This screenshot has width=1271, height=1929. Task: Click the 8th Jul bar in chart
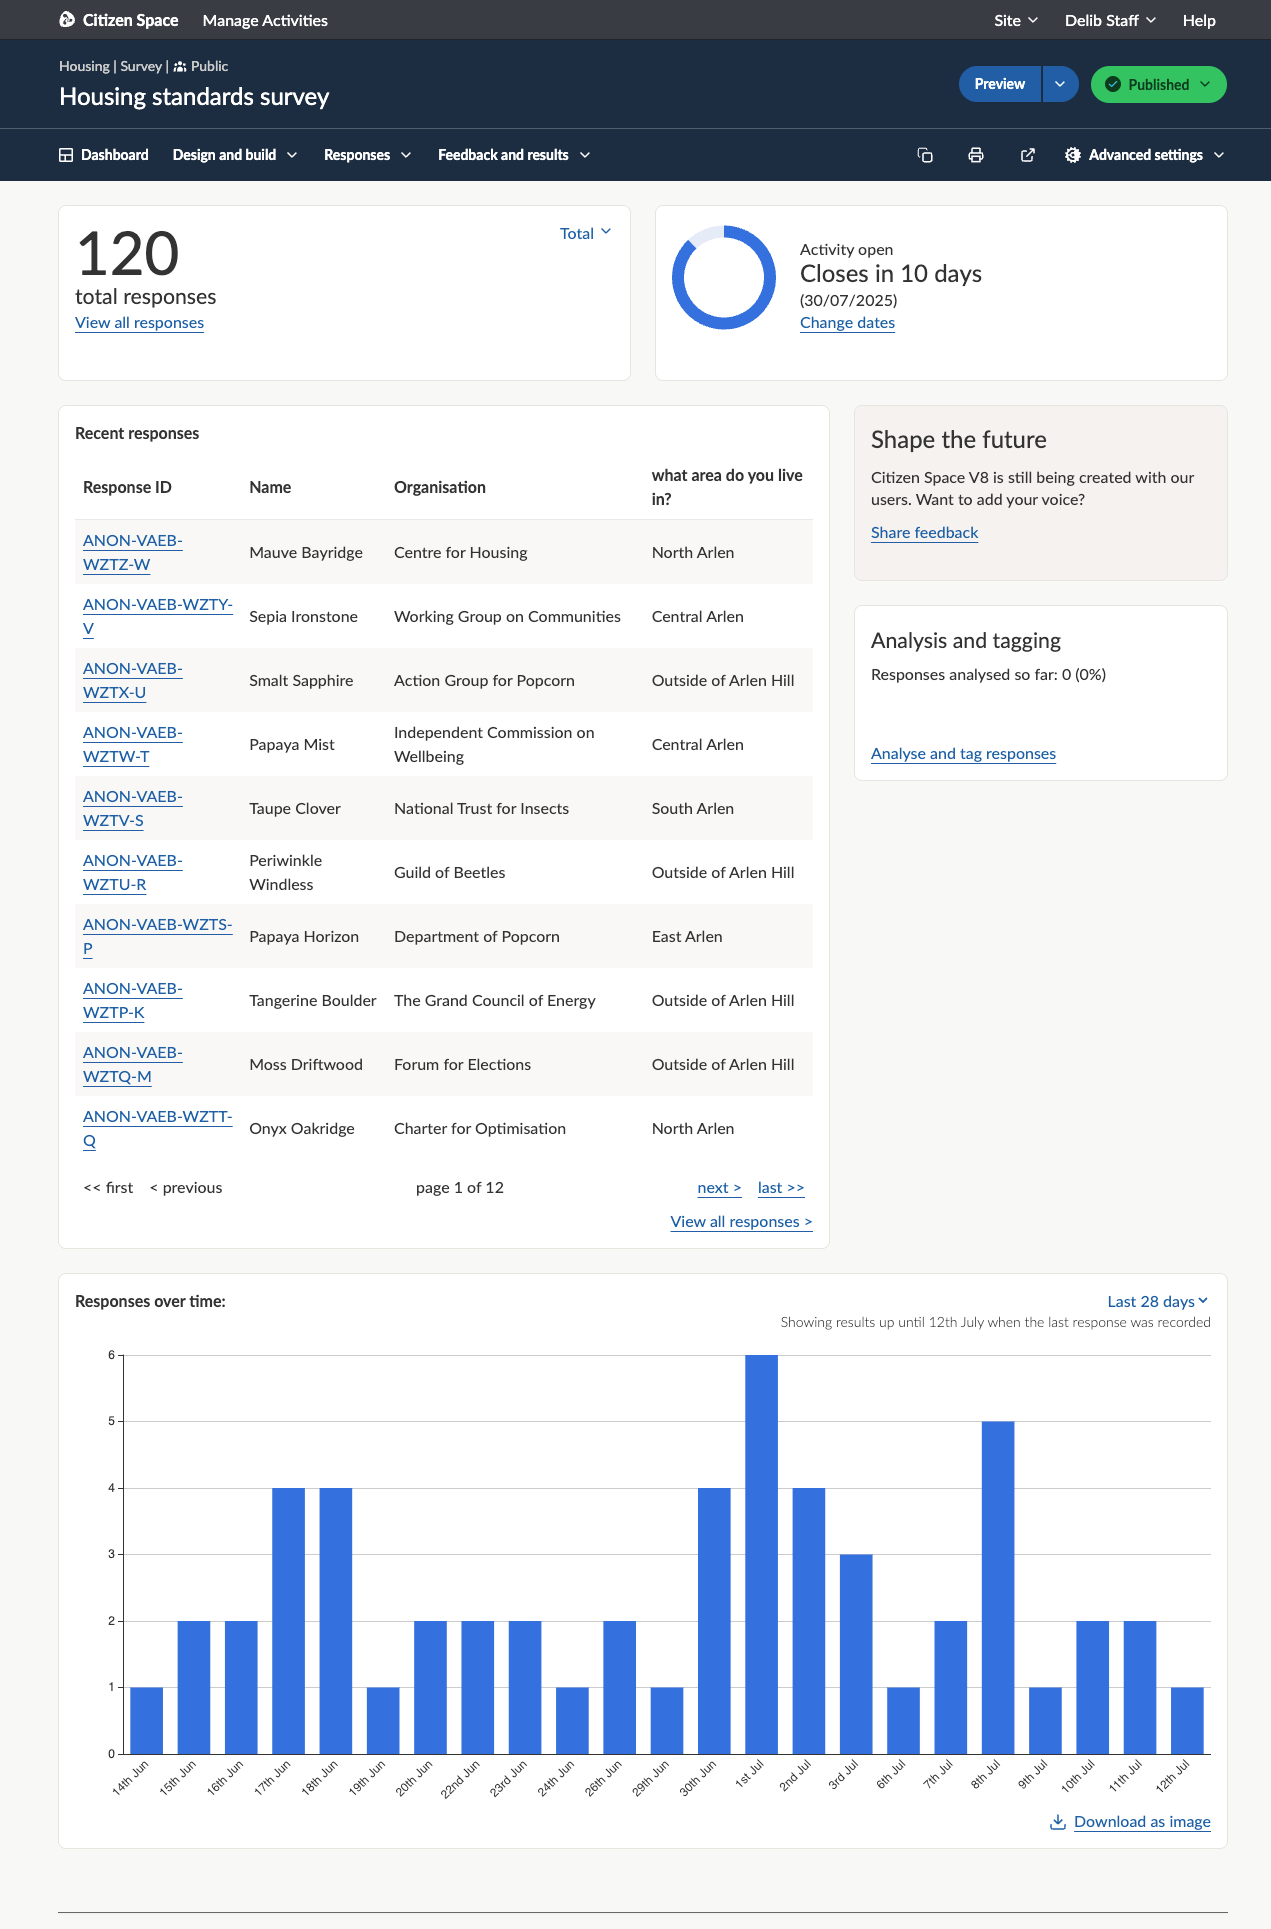998,1587
